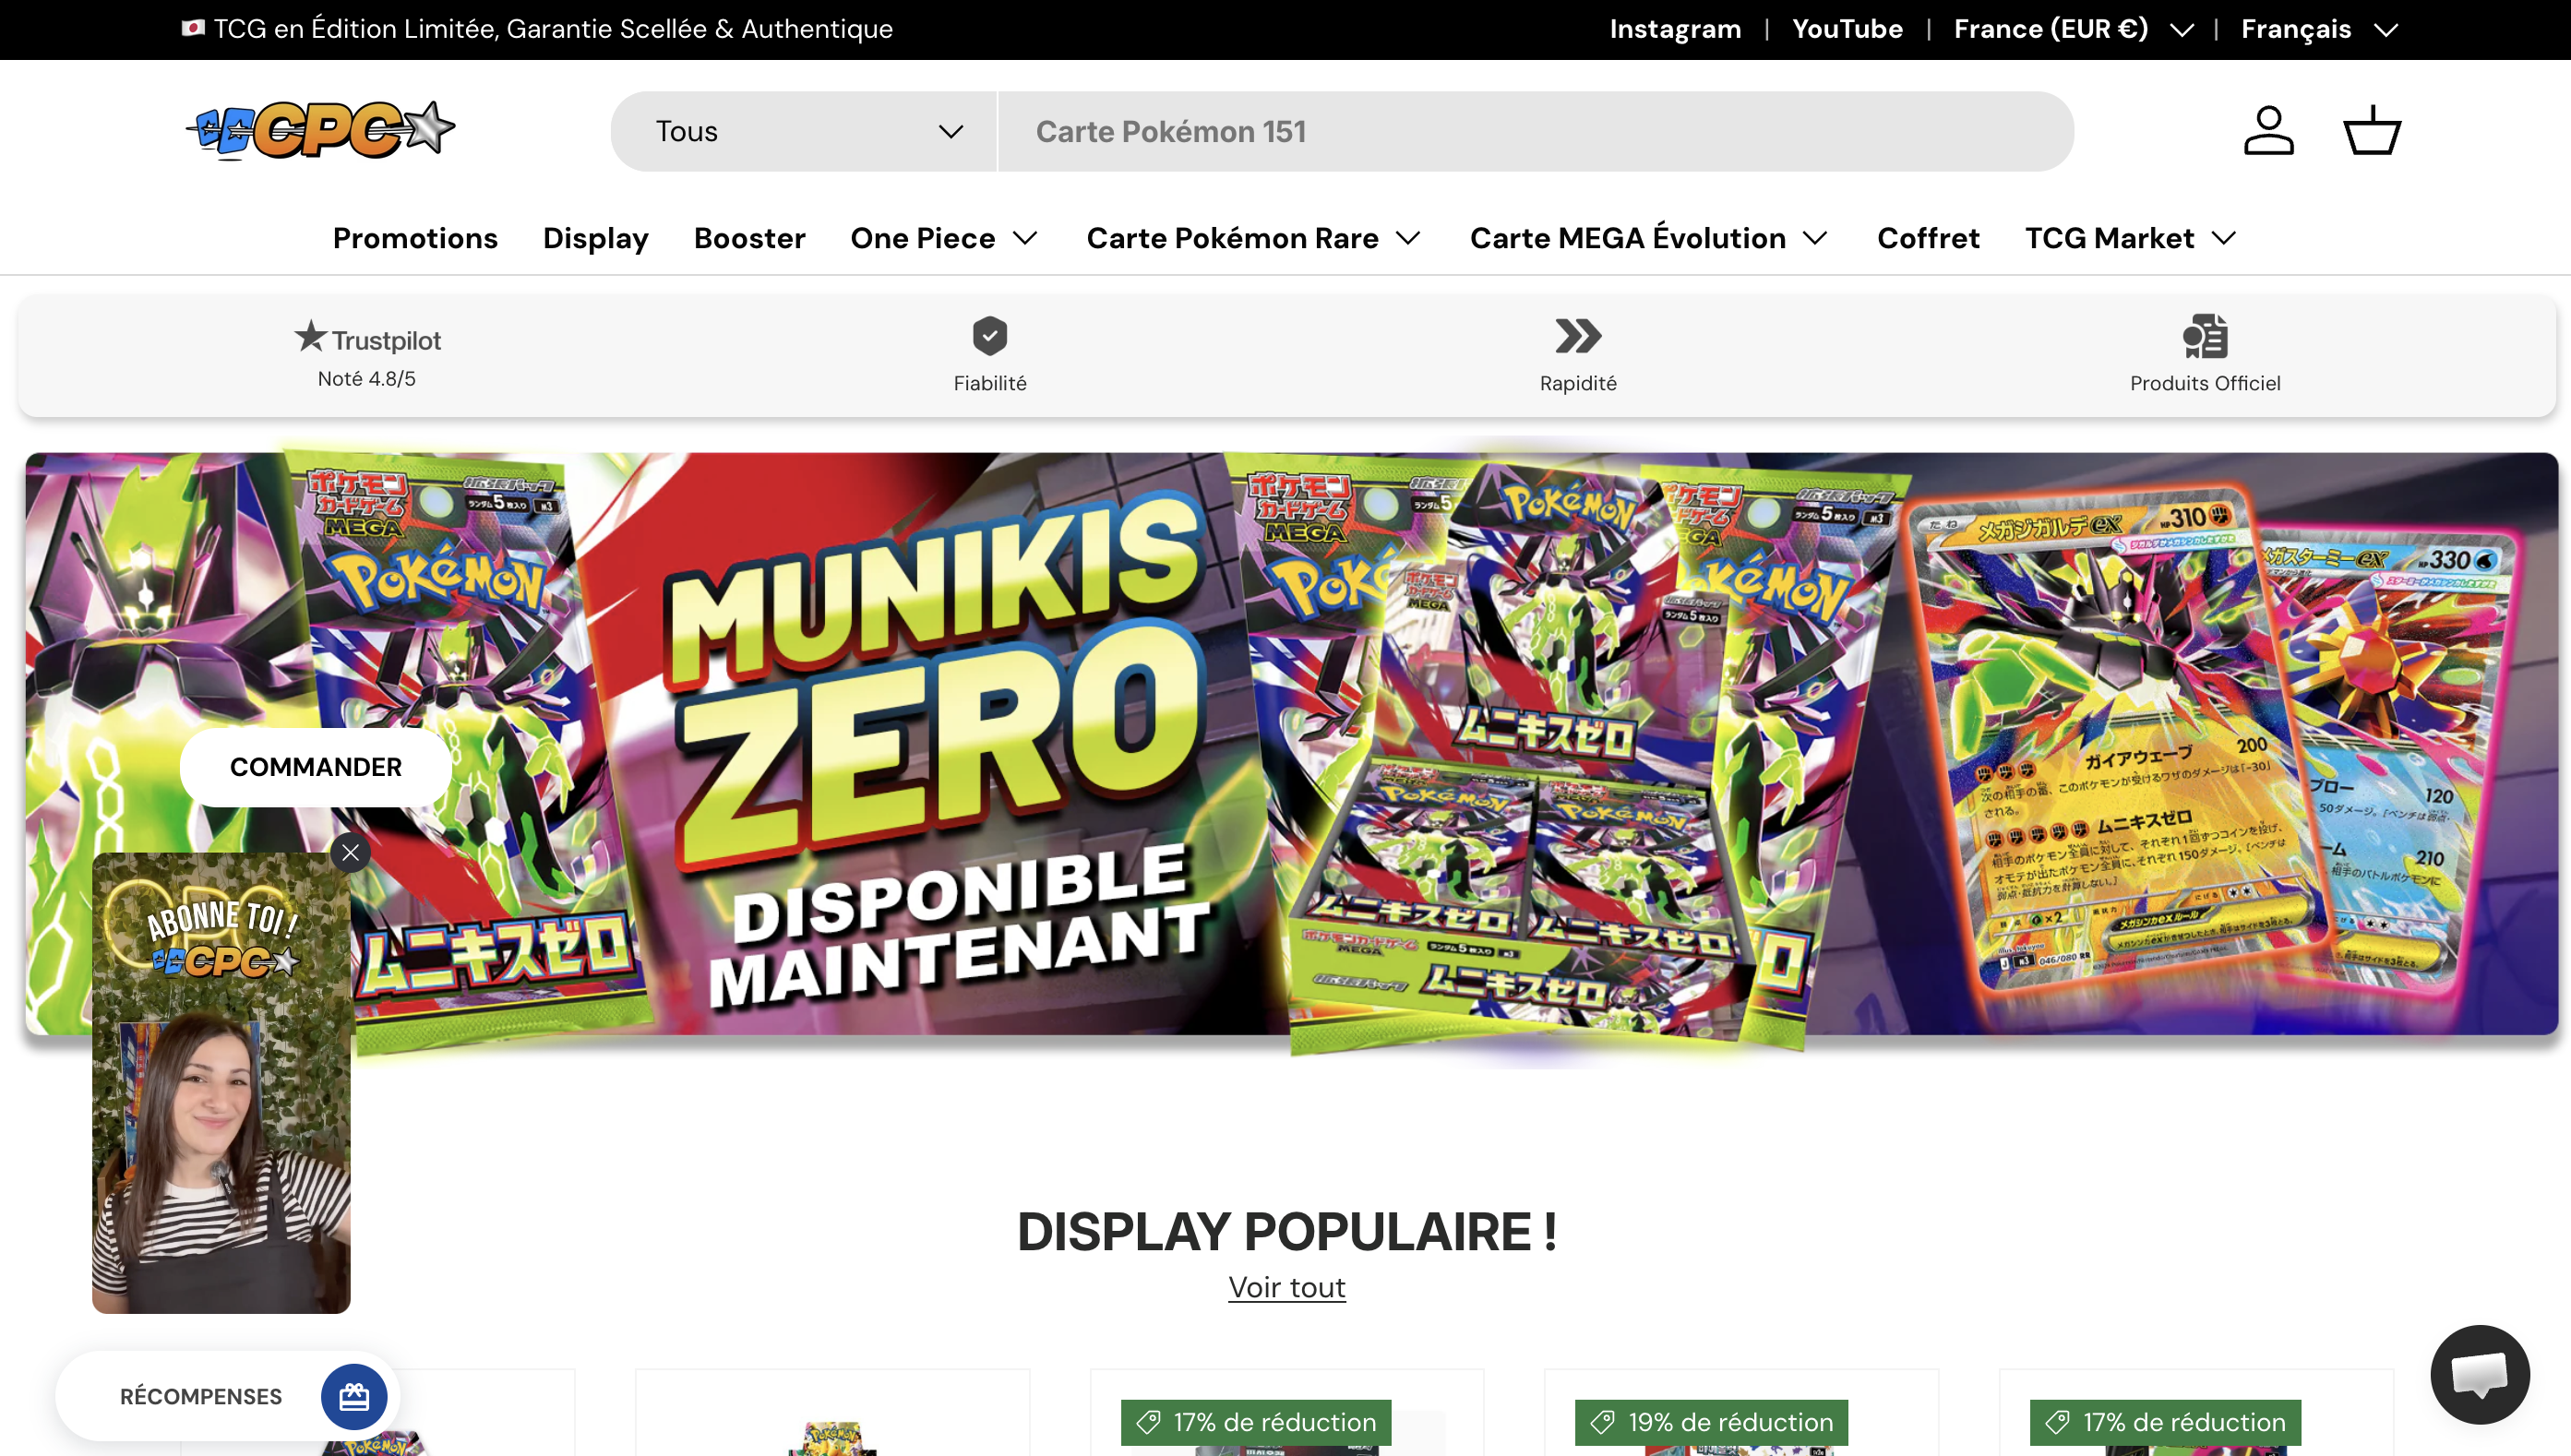Click the Rapidité double-arrow icon
The image size is (2571, 1456).
coord(1578,336)
